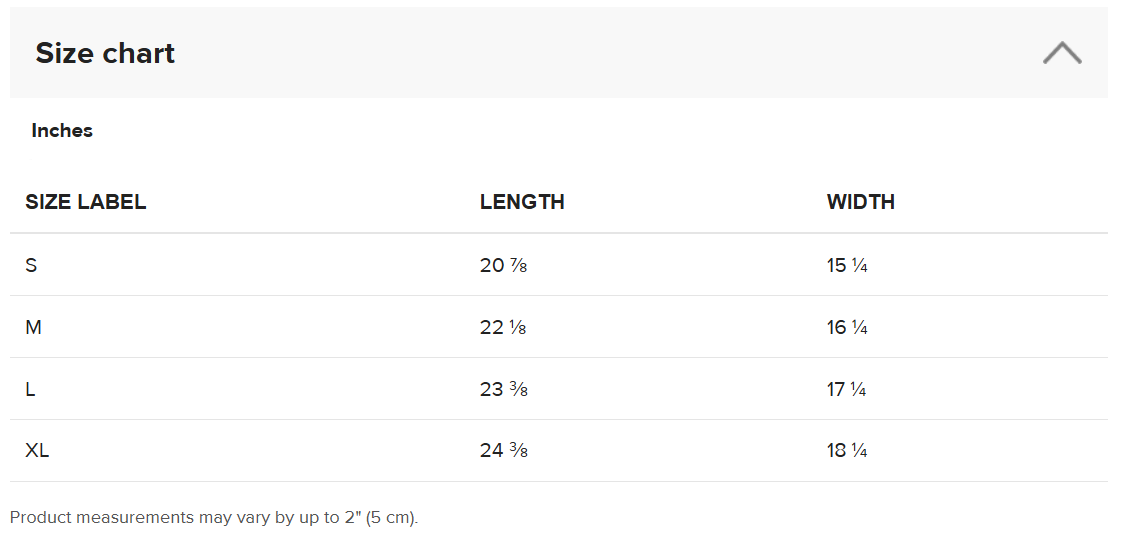Click the WIDTH column header

tap(860, 202)
